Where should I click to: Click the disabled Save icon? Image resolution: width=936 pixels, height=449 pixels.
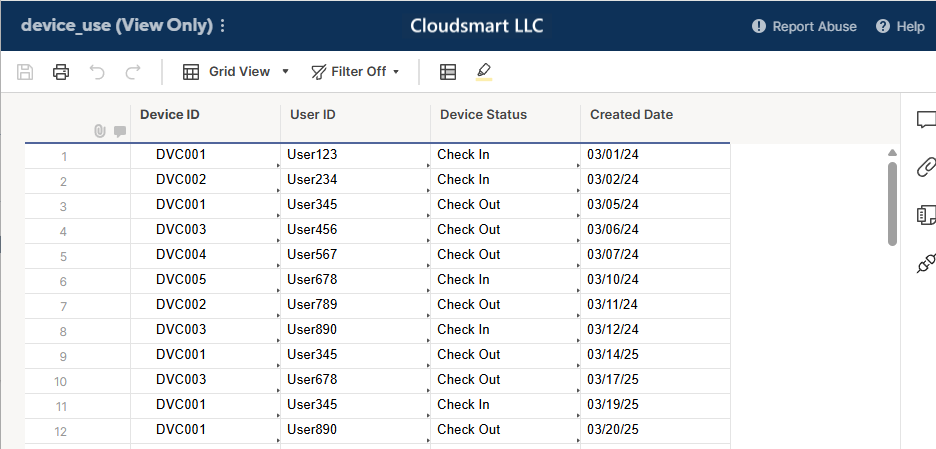point(25,72)
